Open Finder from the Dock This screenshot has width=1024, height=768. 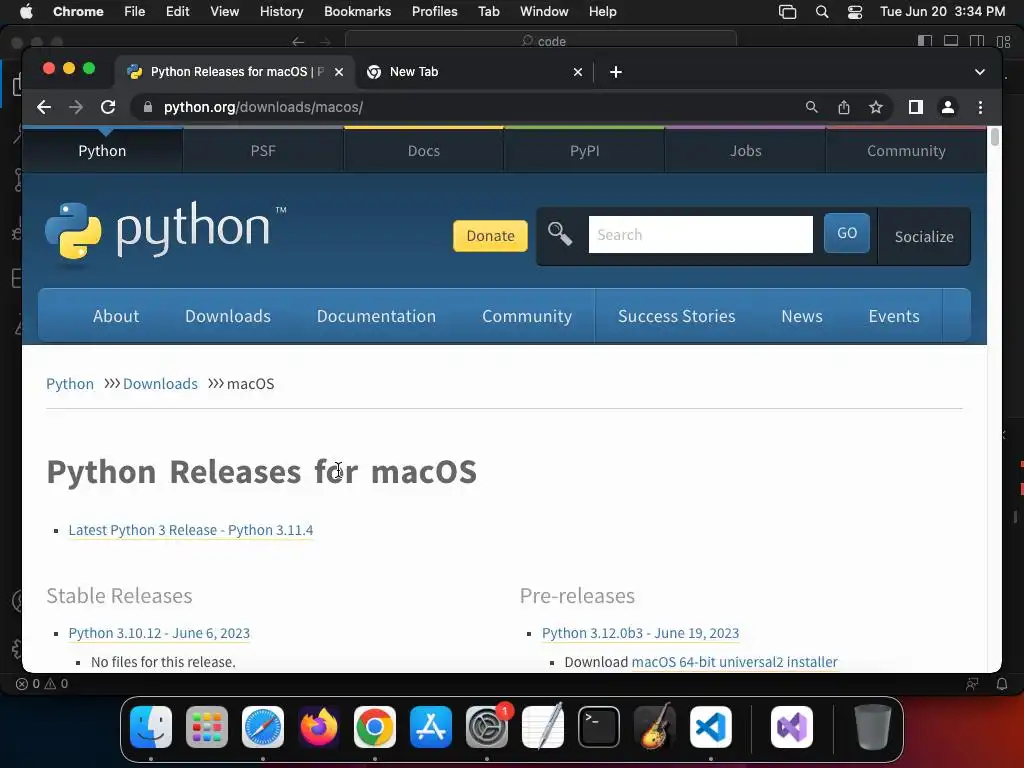coord(151,727)
